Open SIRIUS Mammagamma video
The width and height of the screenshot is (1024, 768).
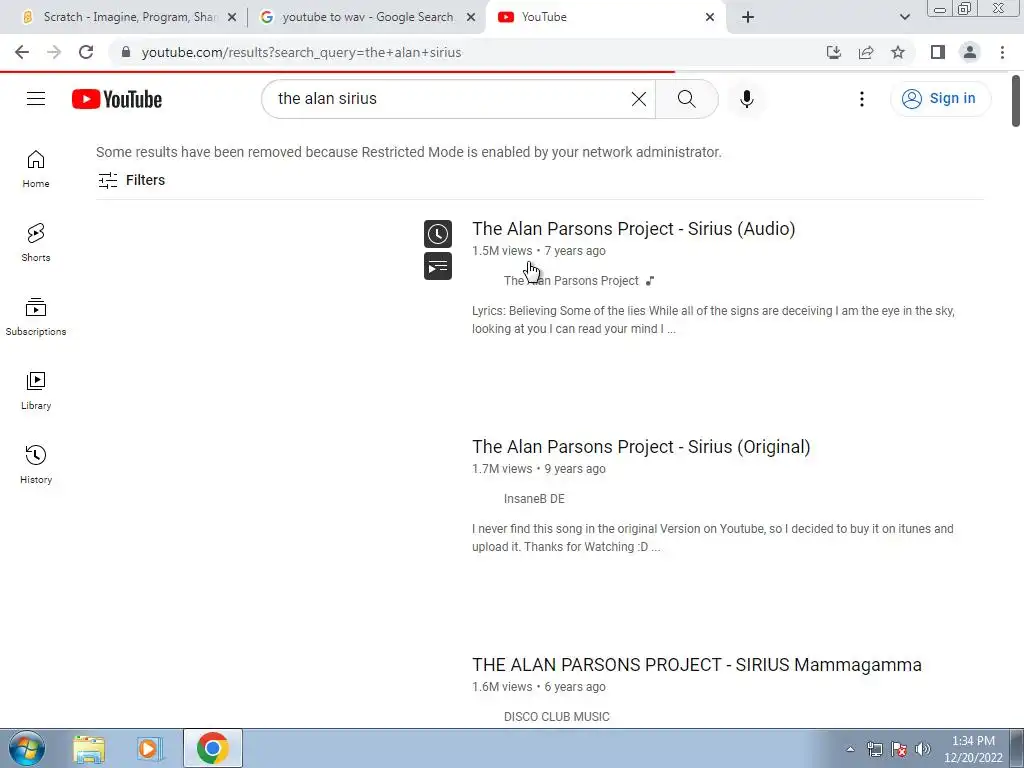[697, 665]
